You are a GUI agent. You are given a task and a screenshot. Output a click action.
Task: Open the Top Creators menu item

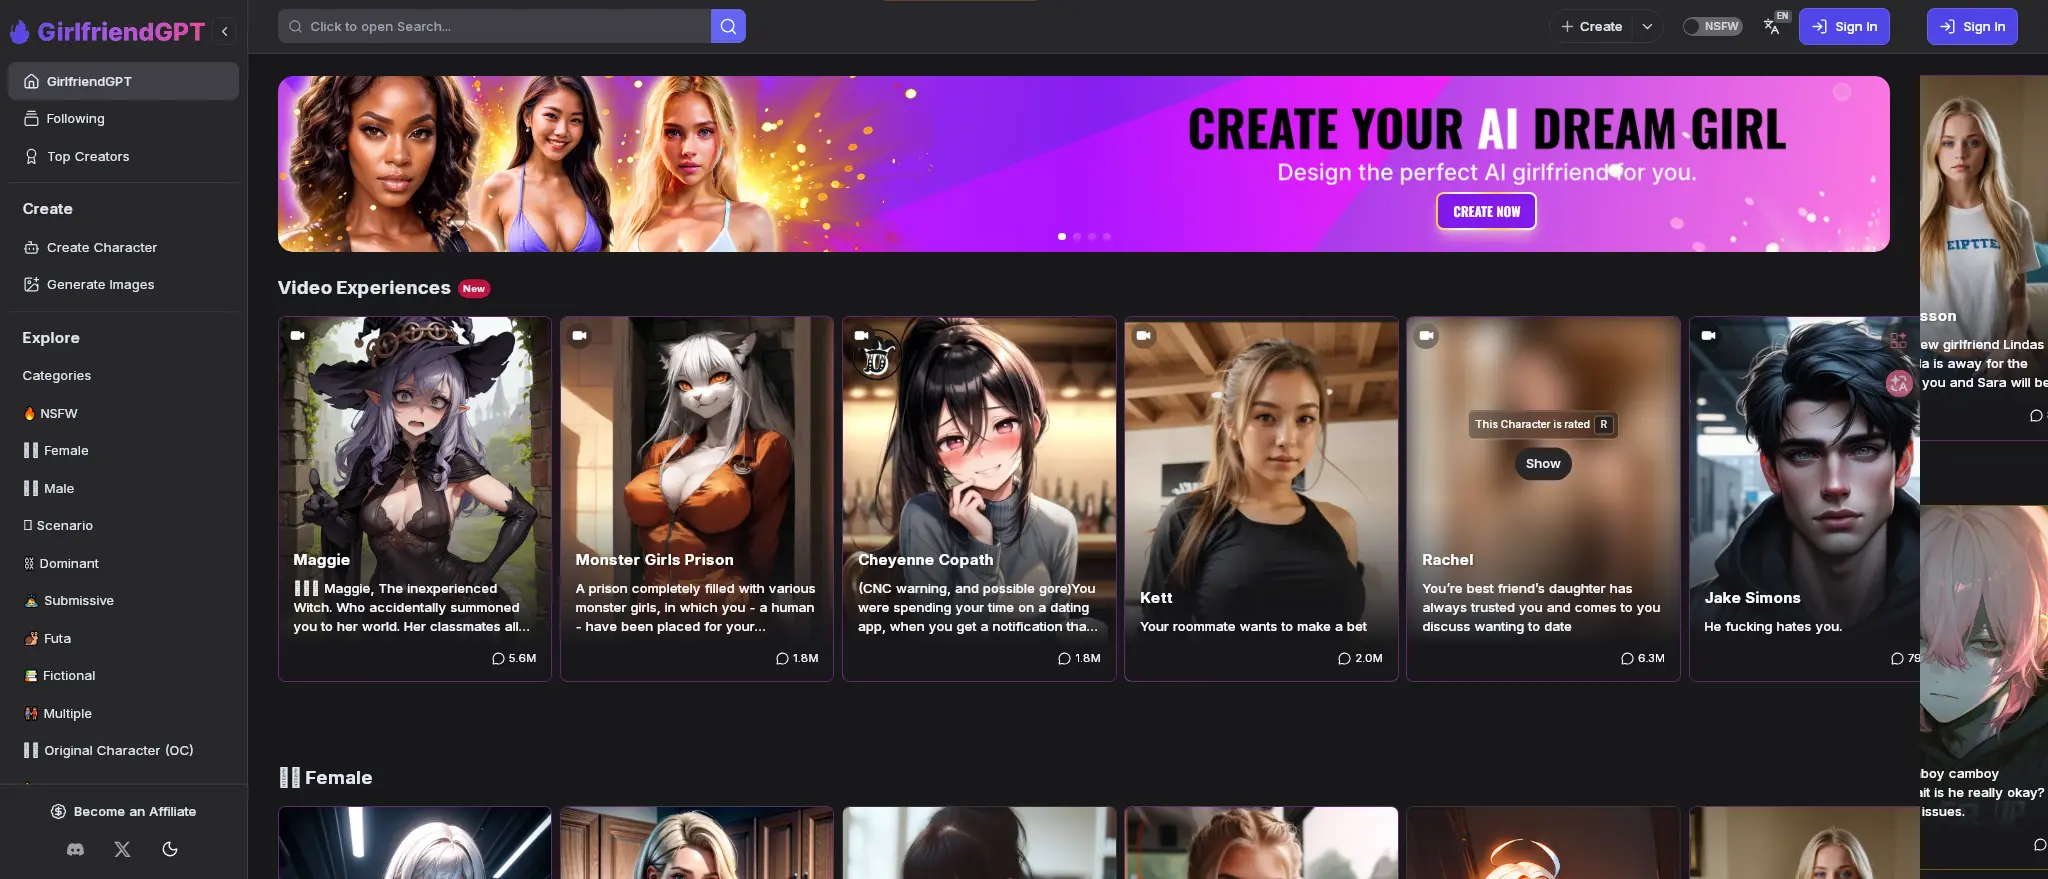point(88,157)
